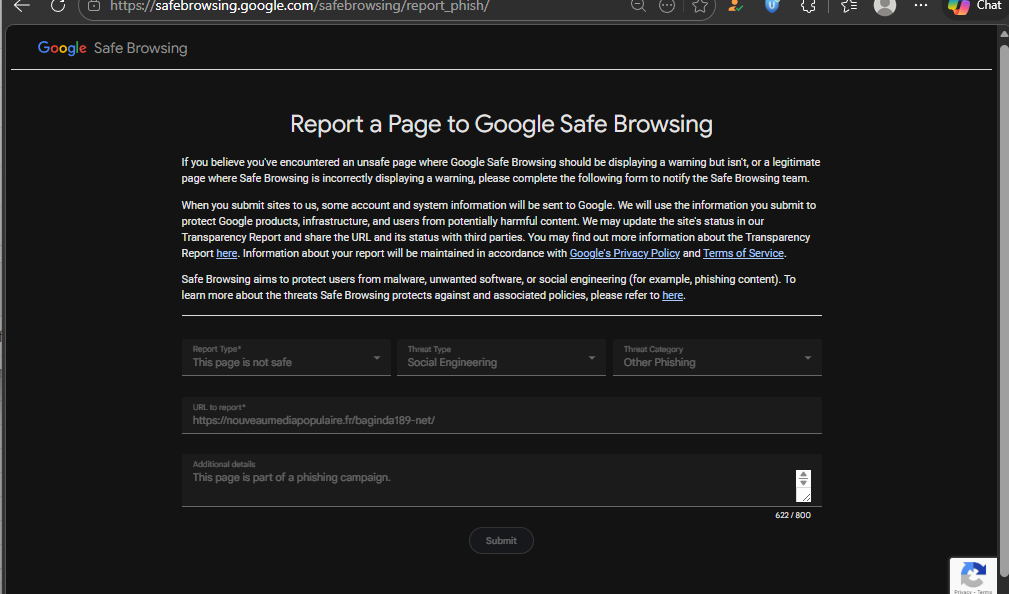Open browser settings three-dot menu
The image size is (1009, 594).
point(921,5)
